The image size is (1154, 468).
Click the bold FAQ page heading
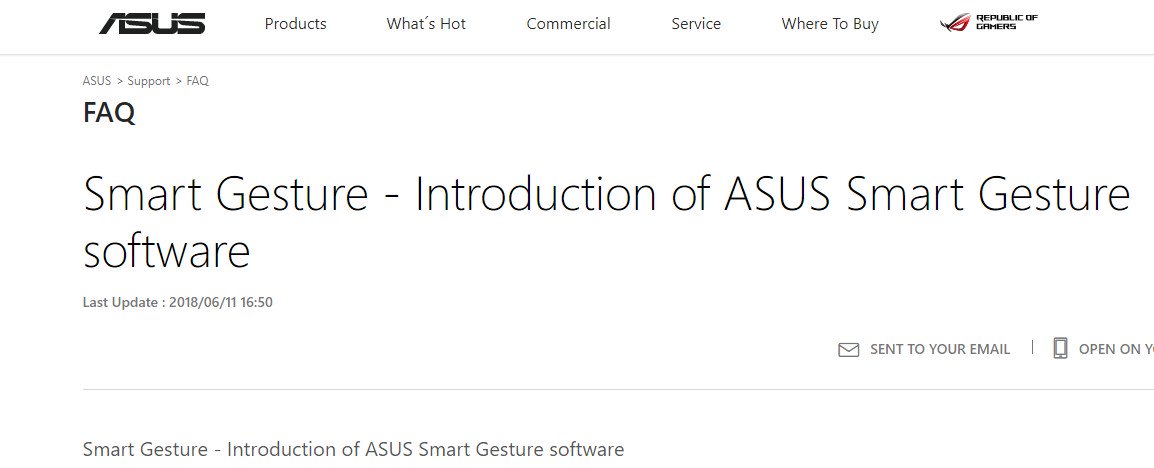109,113
